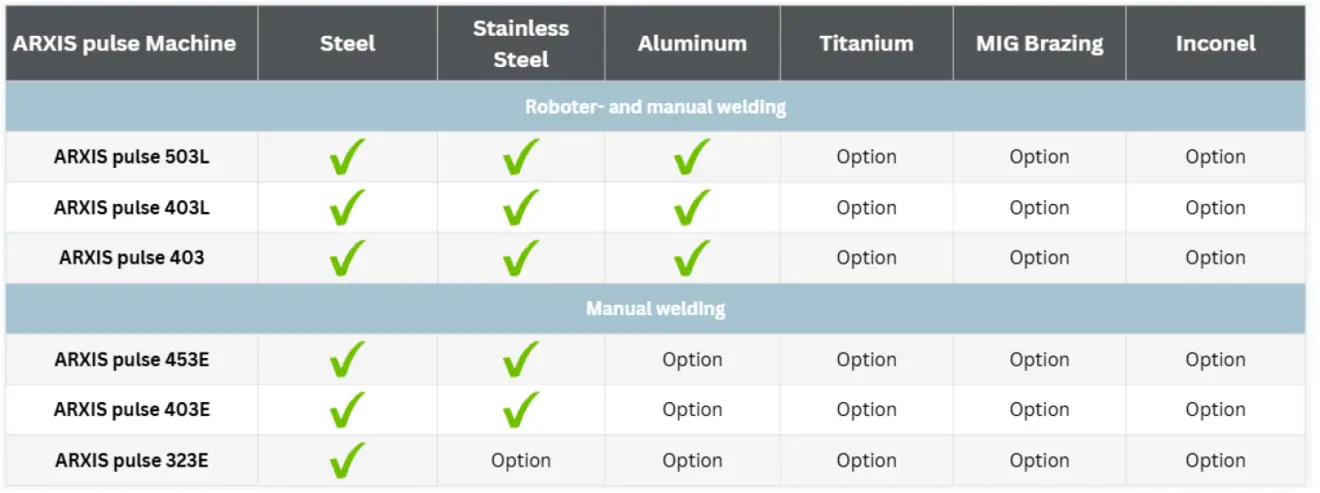Click the ARXIS pulse 453E row label

pyautogui.click(x=131, y=359)
